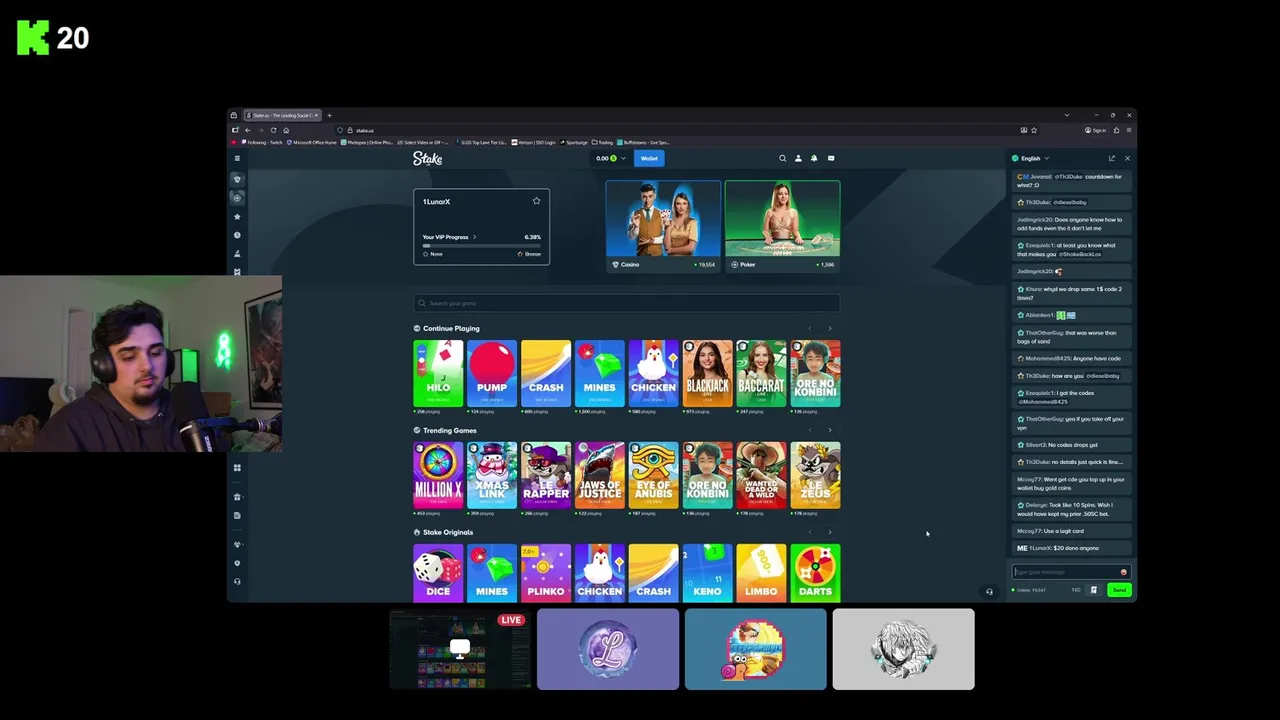Open the Limbo game thumbnail

pos(761,573)
